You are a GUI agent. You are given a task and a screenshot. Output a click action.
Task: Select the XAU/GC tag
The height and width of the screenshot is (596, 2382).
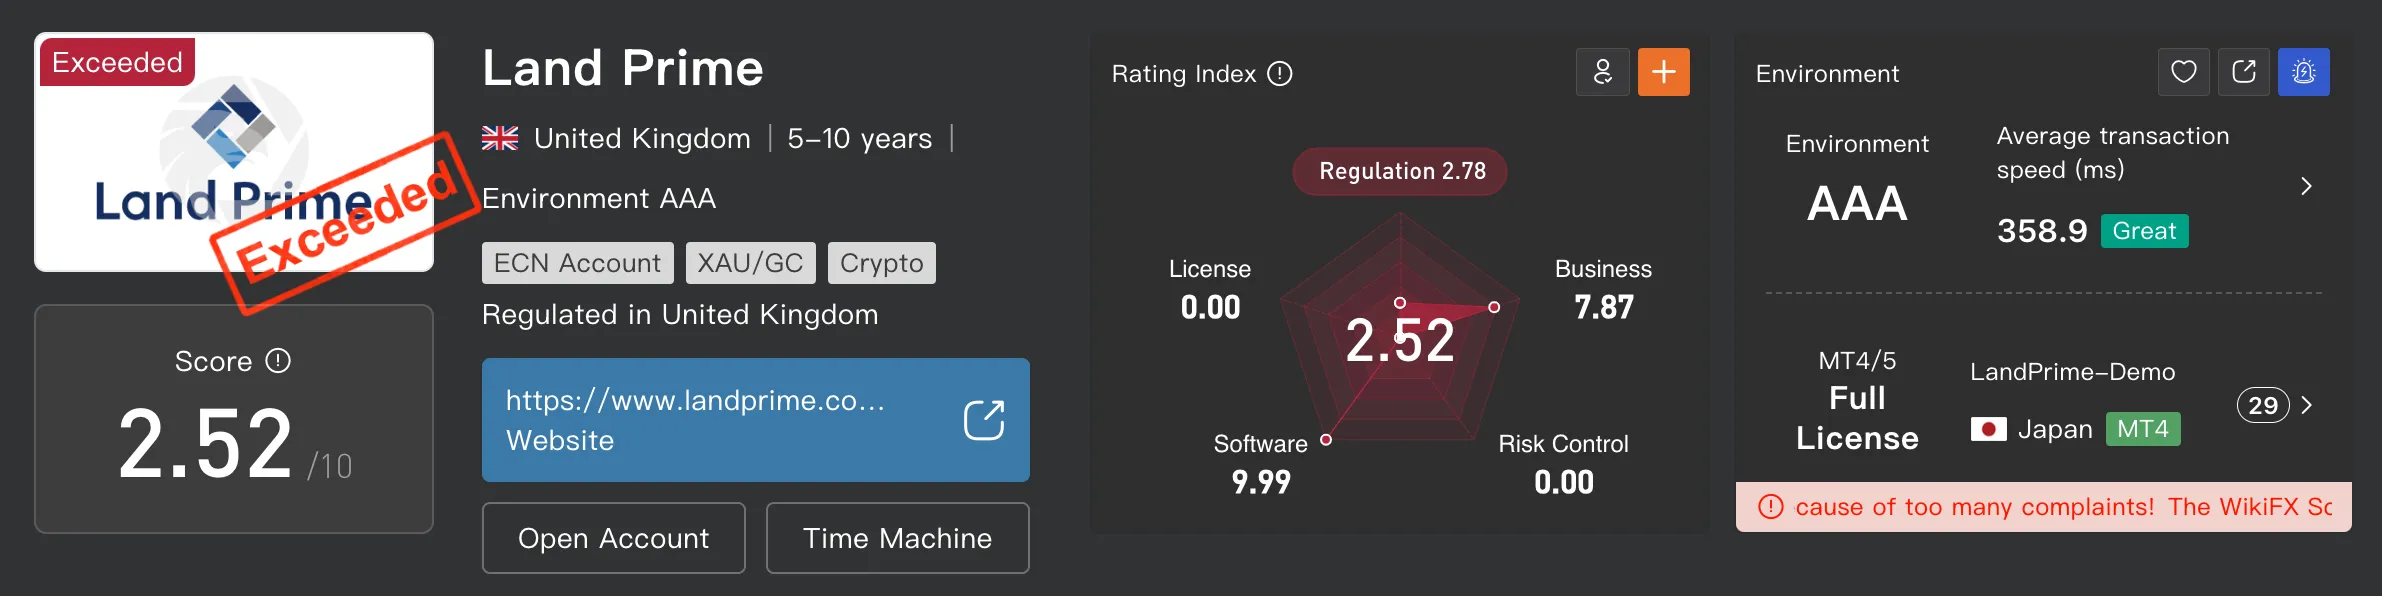tap(751, 263)
